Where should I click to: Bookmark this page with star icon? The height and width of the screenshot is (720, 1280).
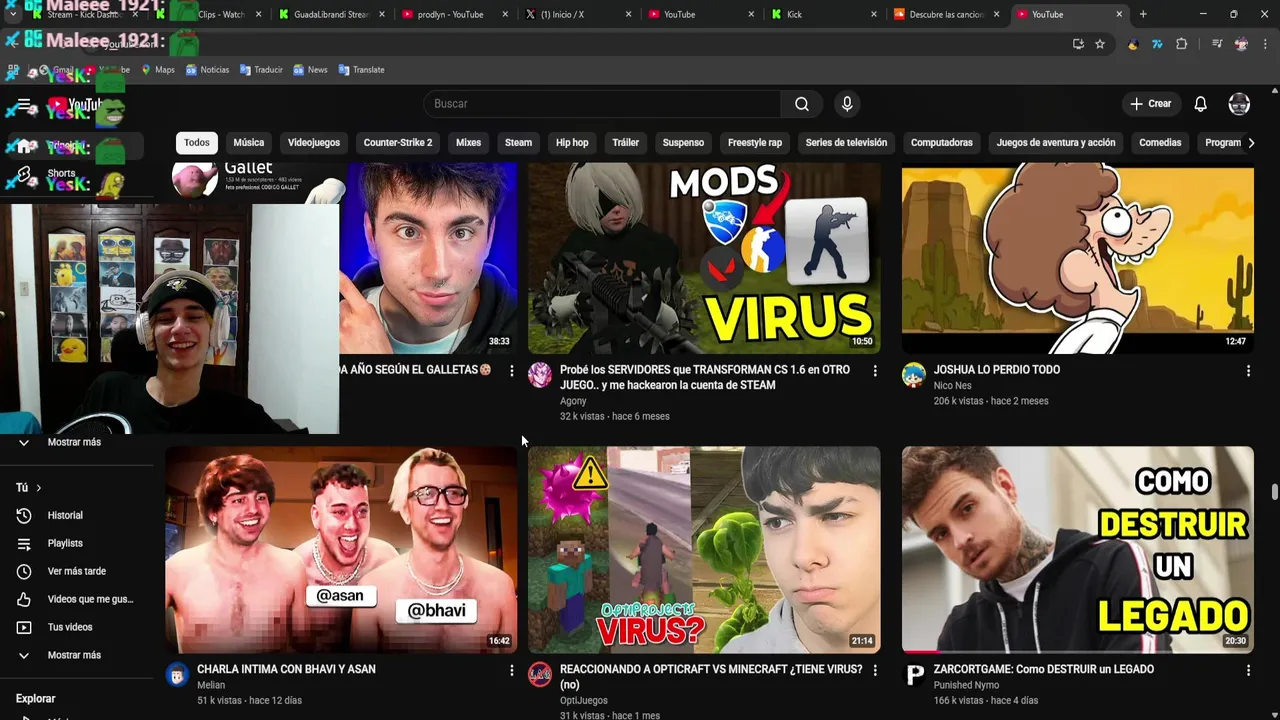point(1100,44)
